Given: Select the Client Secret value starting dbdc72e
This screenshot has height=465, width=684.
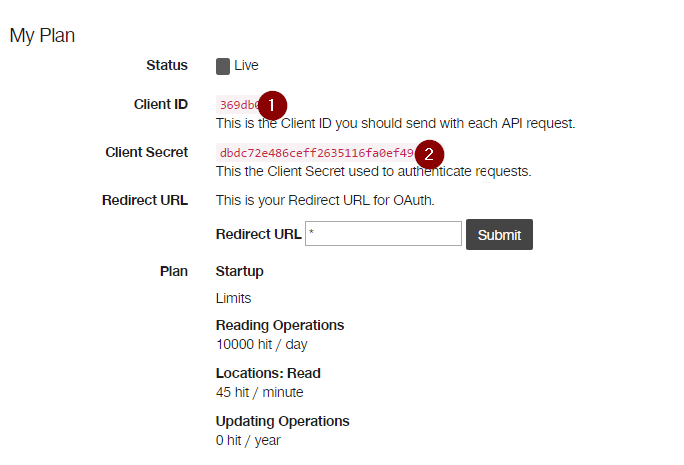Looking at the screenshot, I should (315, 153).
